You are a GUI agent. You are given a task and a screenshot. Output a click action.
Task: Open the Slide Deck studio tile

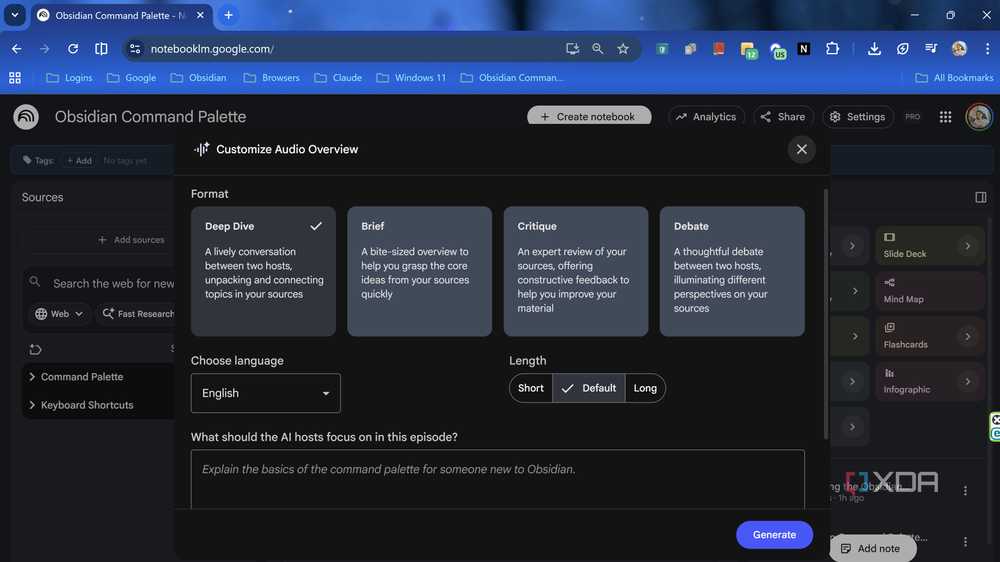tap(930, 246)
